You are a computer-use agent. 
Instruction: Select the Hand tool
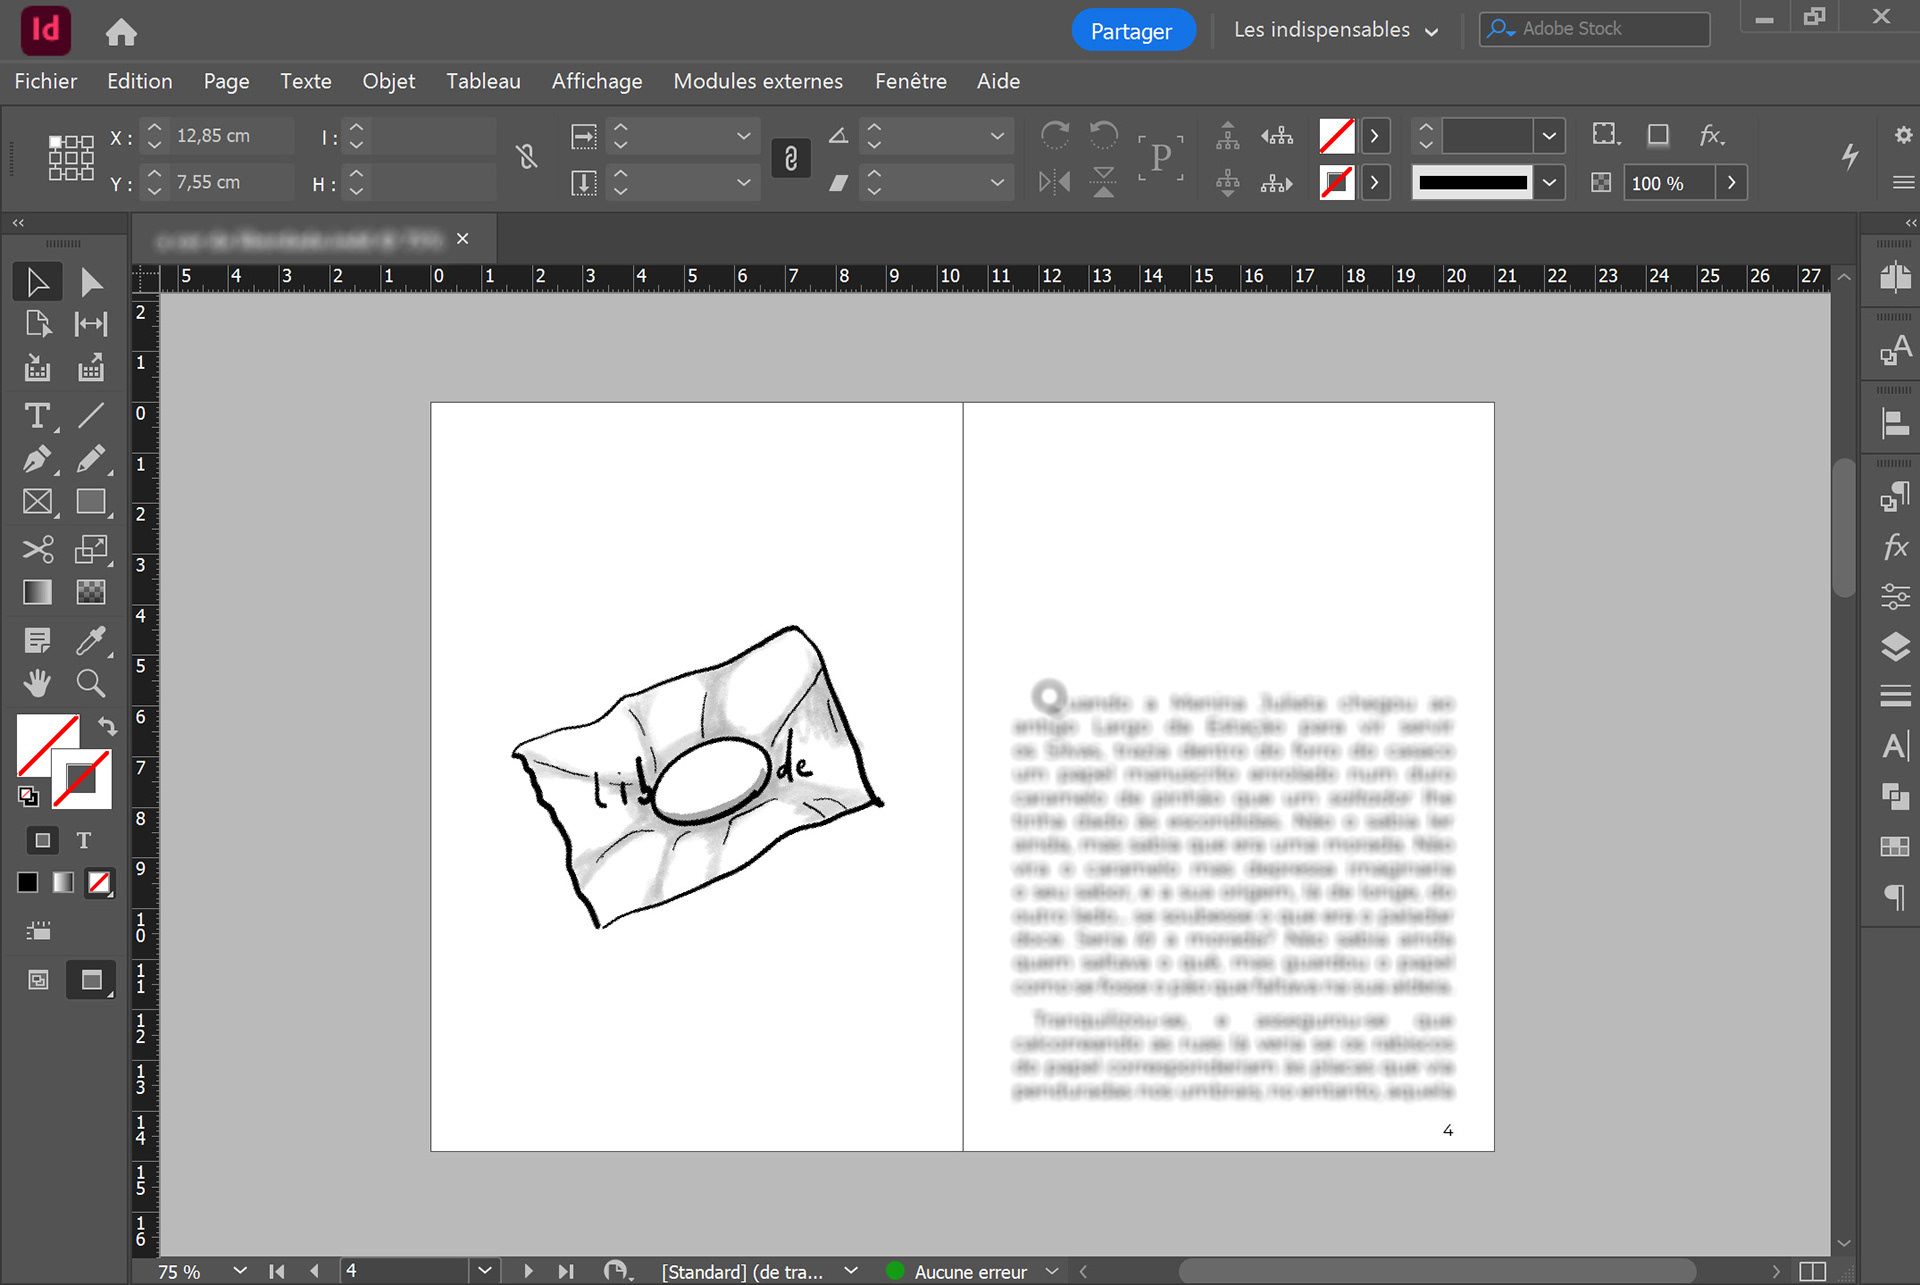pos(37,683)
